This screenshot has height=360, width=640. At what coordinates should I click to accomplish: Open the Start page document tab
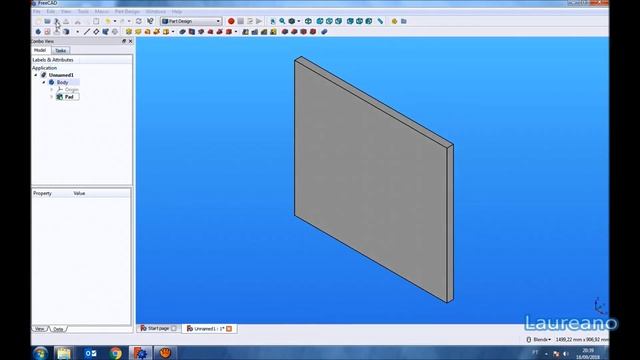click(158, 328)
